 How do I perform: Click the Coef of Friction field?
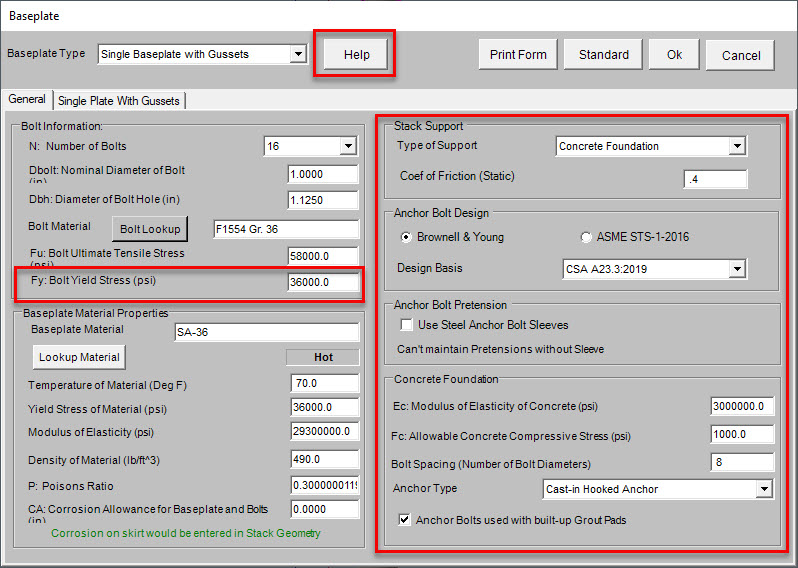point(715,180)
